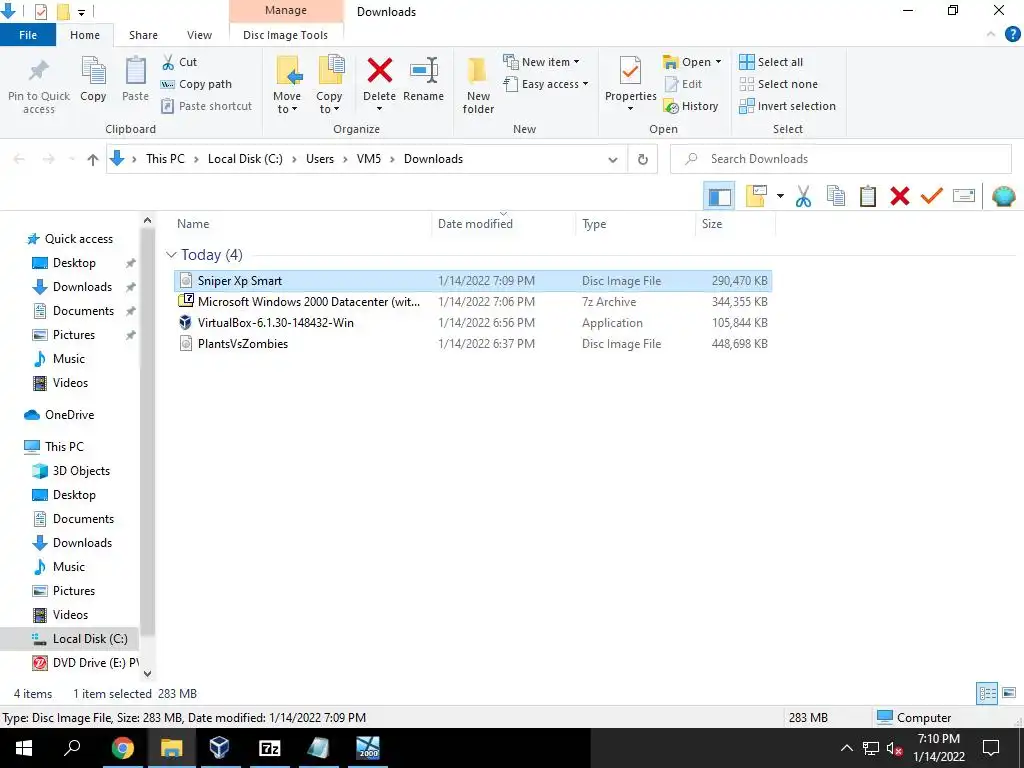Toggle the navigation pane button in toolbar
The image size is (1024, 768).
click(x=720, y=196)
